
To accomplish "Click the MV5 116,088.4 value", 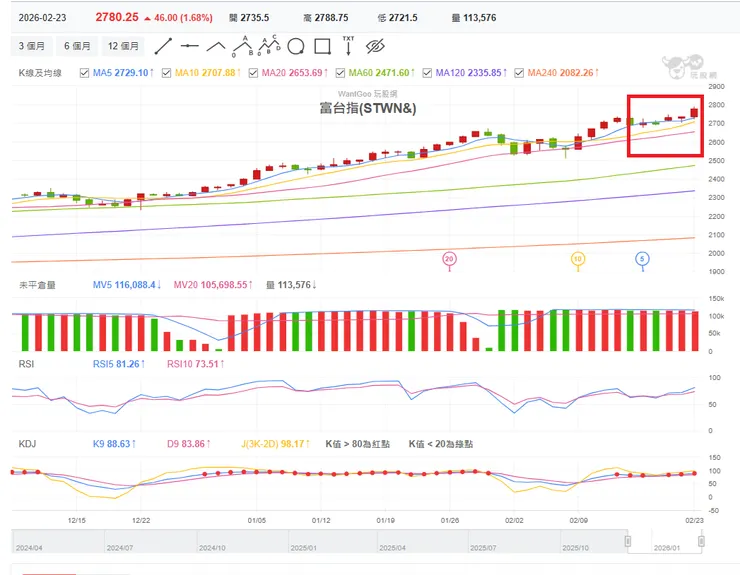I will point(126,285).
